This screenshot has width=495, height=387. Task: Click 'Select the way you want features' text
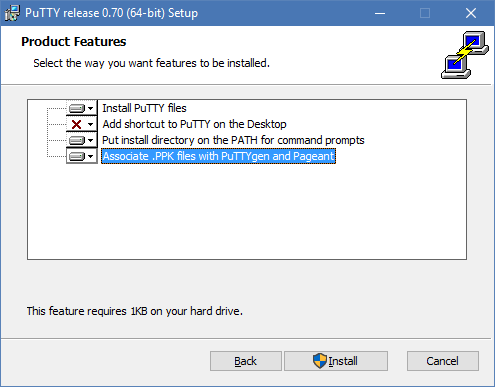[x=151, y=63]
